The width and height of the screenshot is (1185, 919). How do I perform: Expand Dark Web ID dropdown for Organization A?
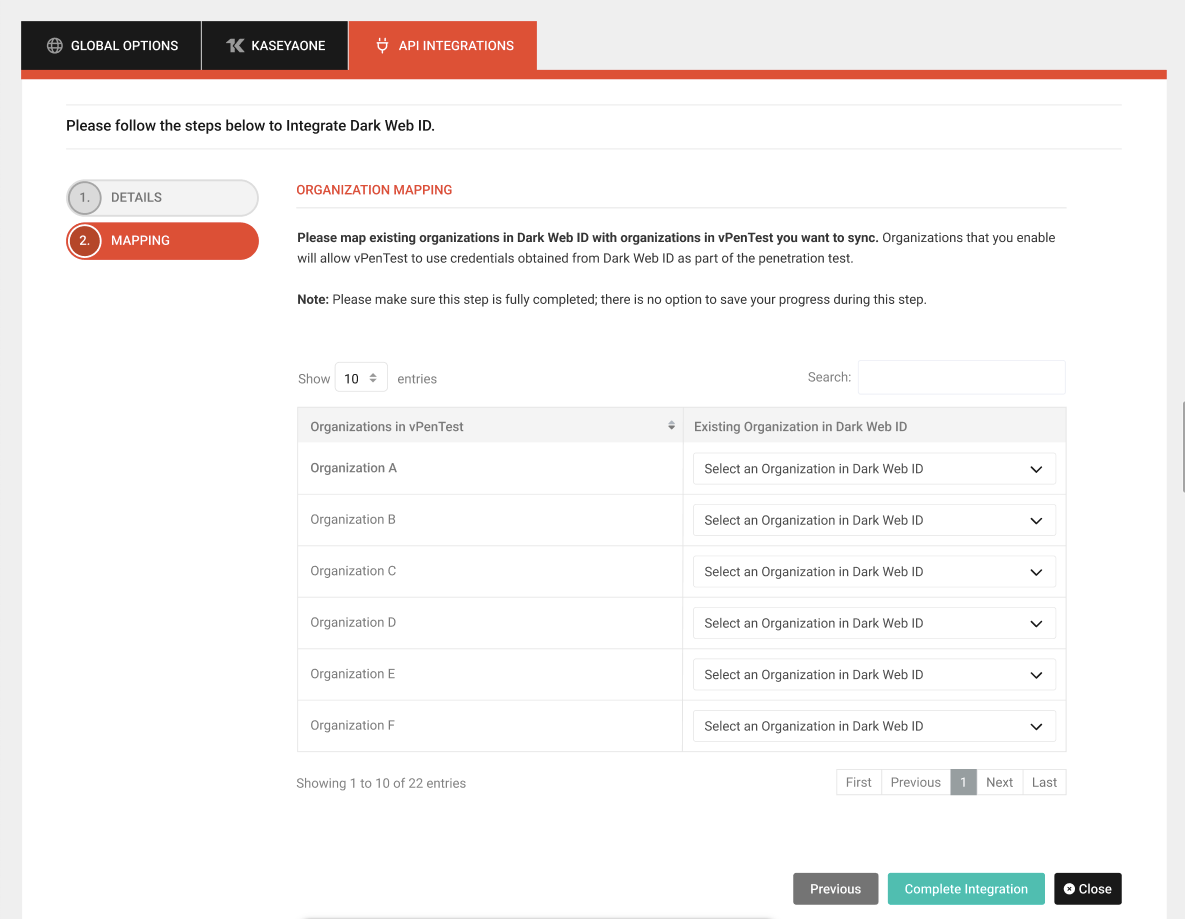(874, 469)
